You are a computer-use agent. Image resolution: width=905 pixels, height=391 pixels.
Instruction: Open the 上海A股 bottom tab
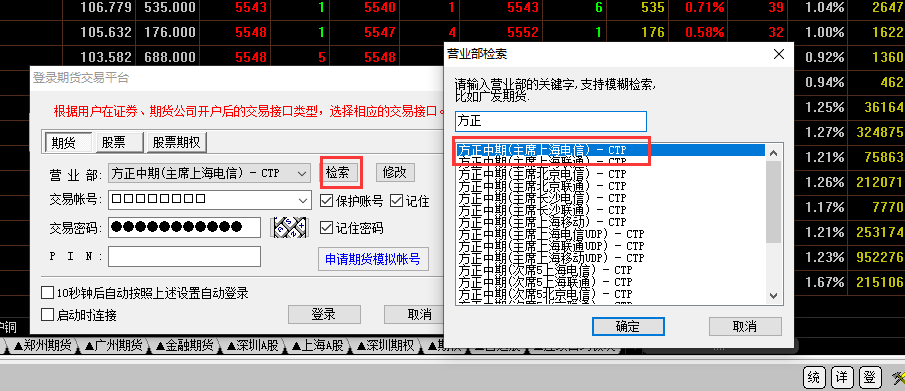[318, 345]
